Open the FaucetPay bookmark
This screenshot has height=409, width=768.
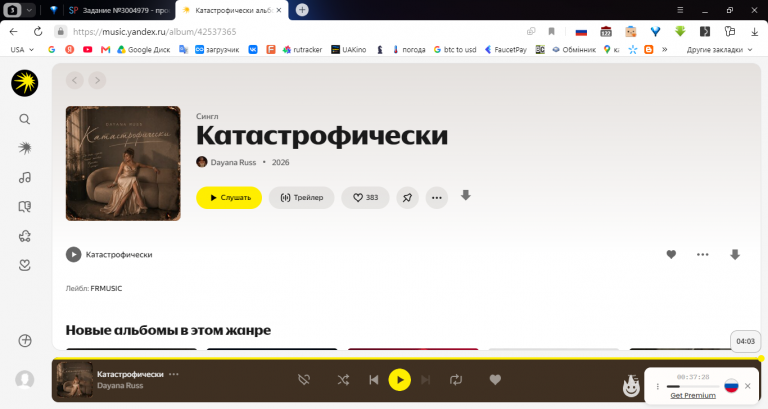point(505,49)
